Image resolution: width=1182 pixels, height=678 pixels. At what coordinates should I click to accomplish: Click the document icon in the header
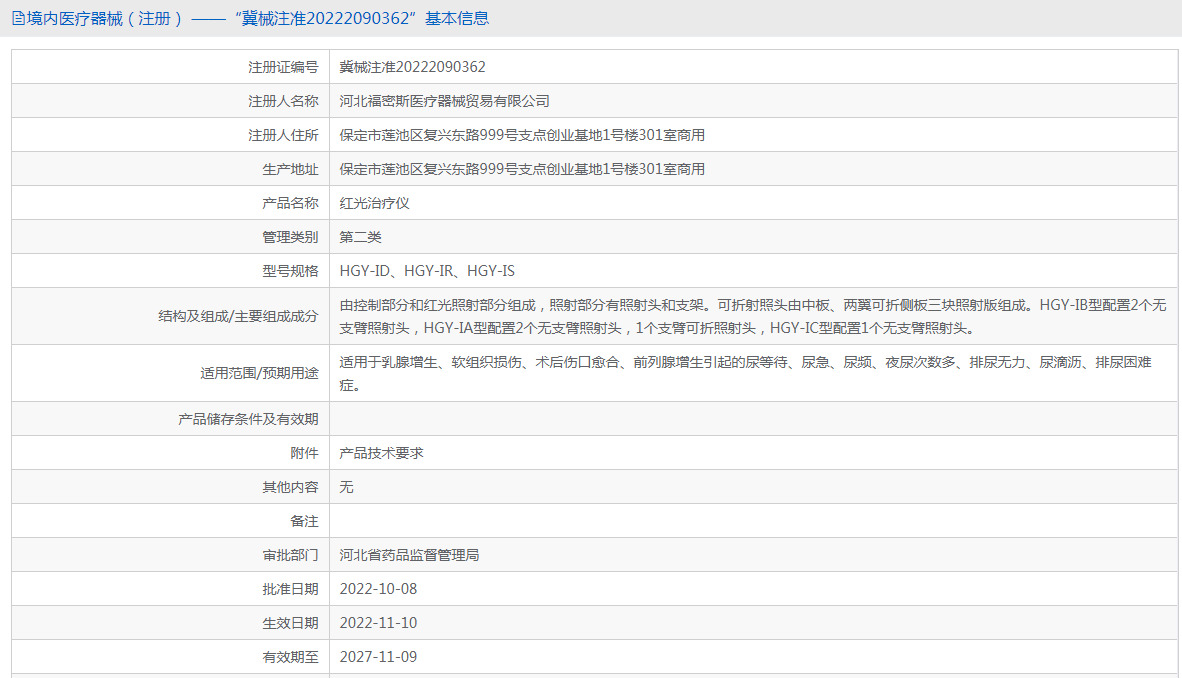18,19
